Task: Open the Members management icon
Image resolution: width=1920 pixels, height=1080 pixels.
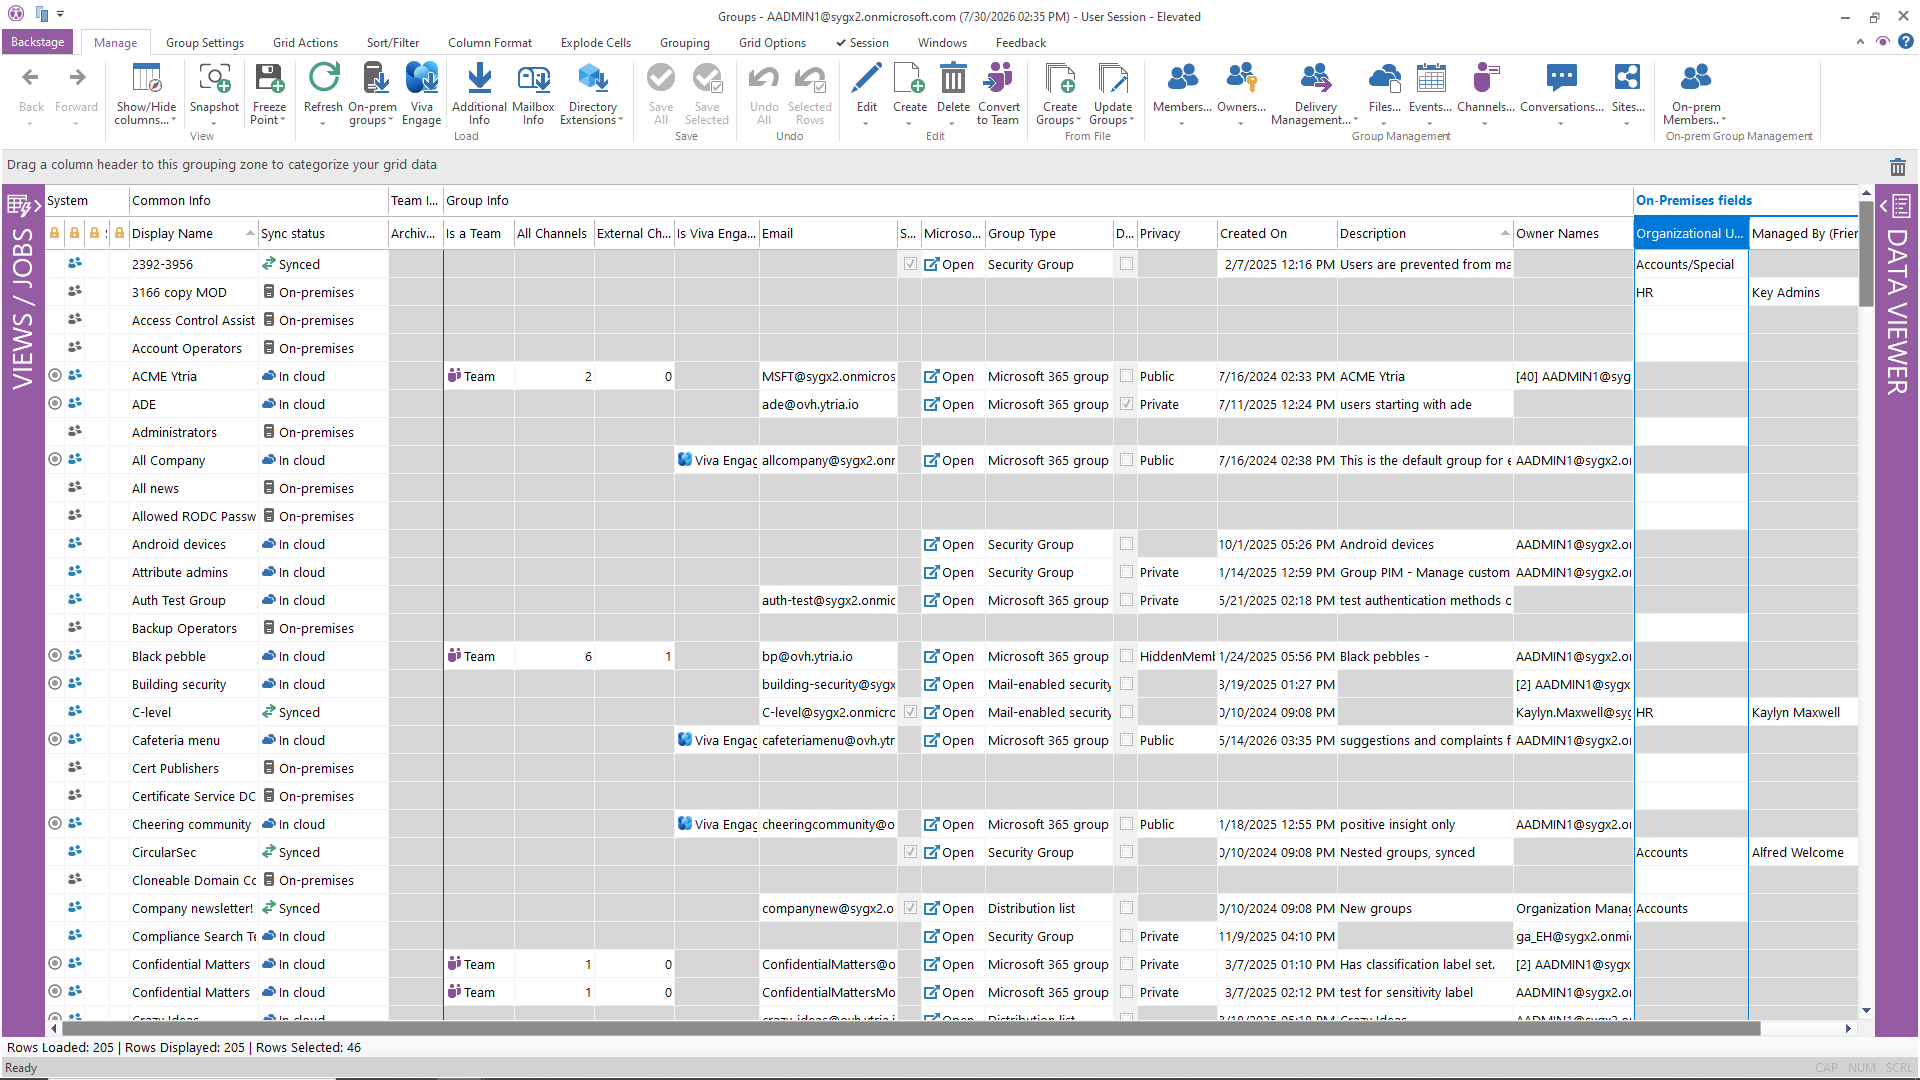Action: pos(1182,78)
